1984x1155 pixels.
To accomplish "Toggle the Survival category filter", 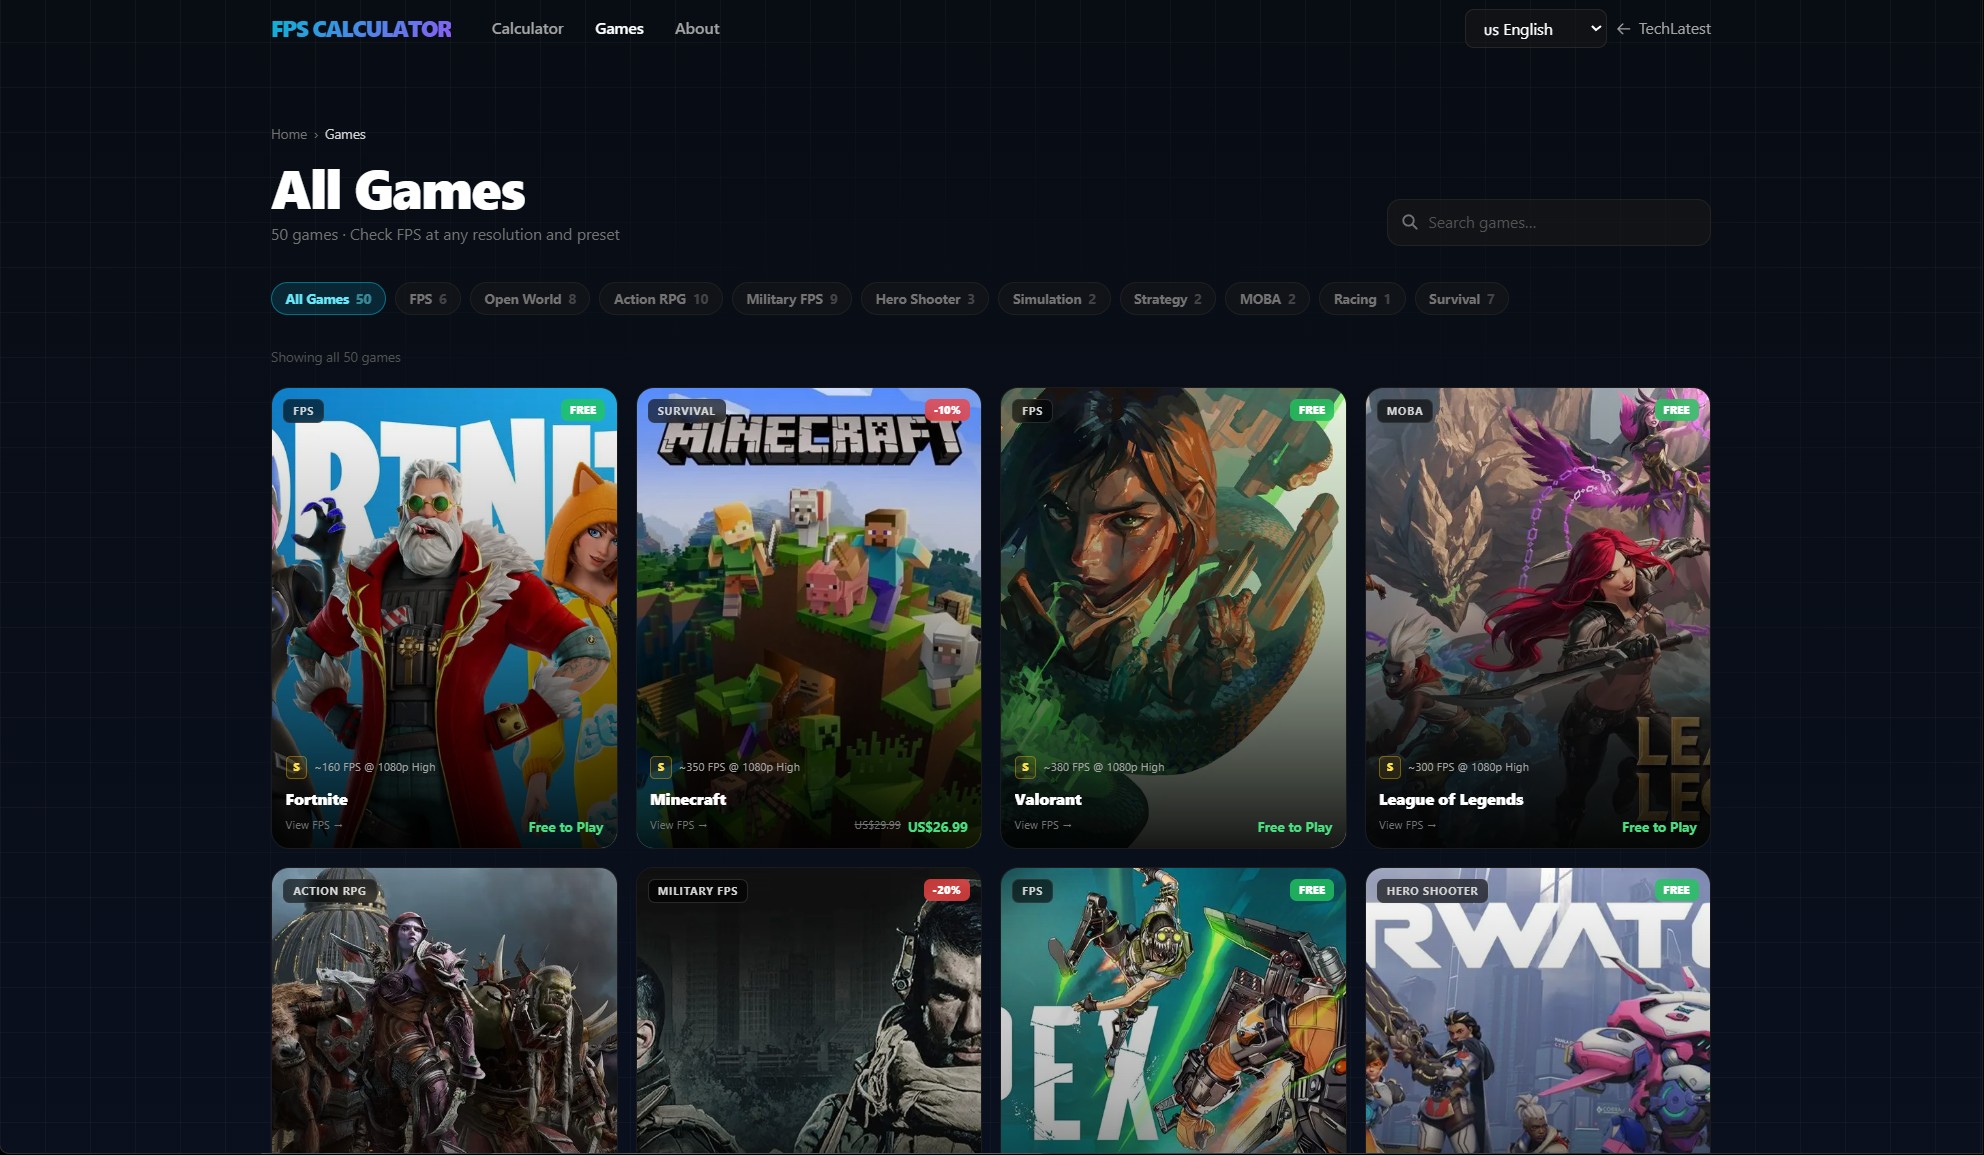I will coord(1461,299).
